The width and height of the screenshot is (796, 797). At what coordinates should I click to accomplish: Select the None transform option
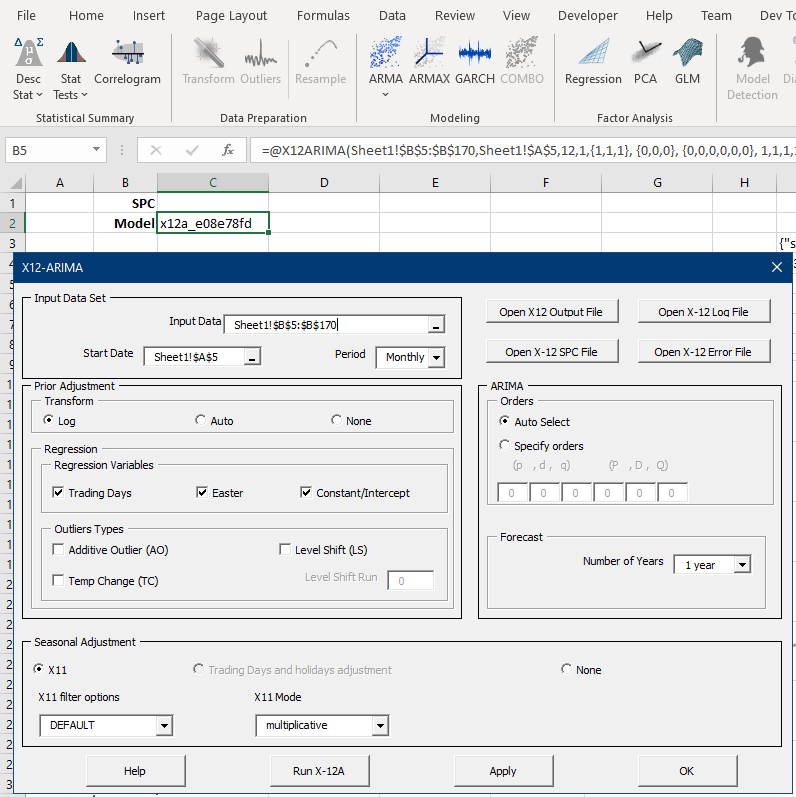(336, 420)
